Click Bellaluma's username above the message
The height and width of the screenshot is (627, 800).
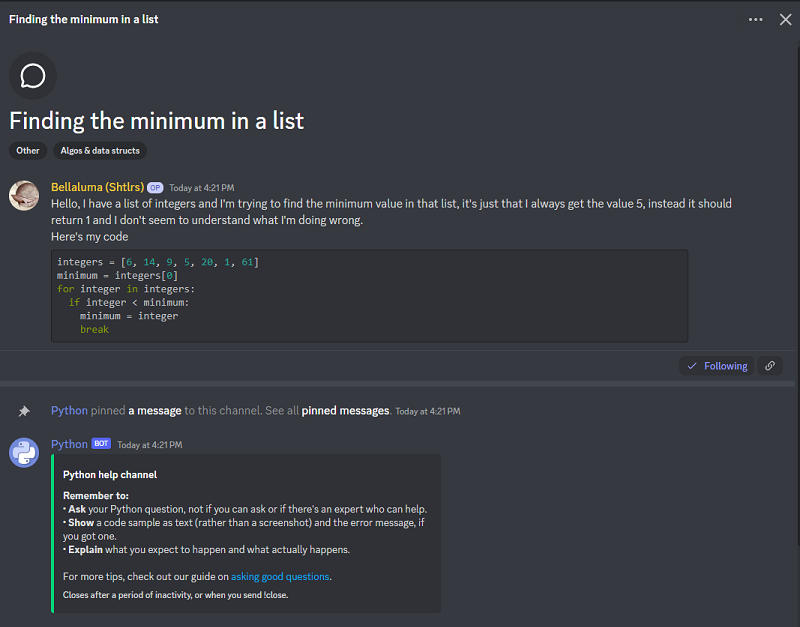[x=97, y=187]
